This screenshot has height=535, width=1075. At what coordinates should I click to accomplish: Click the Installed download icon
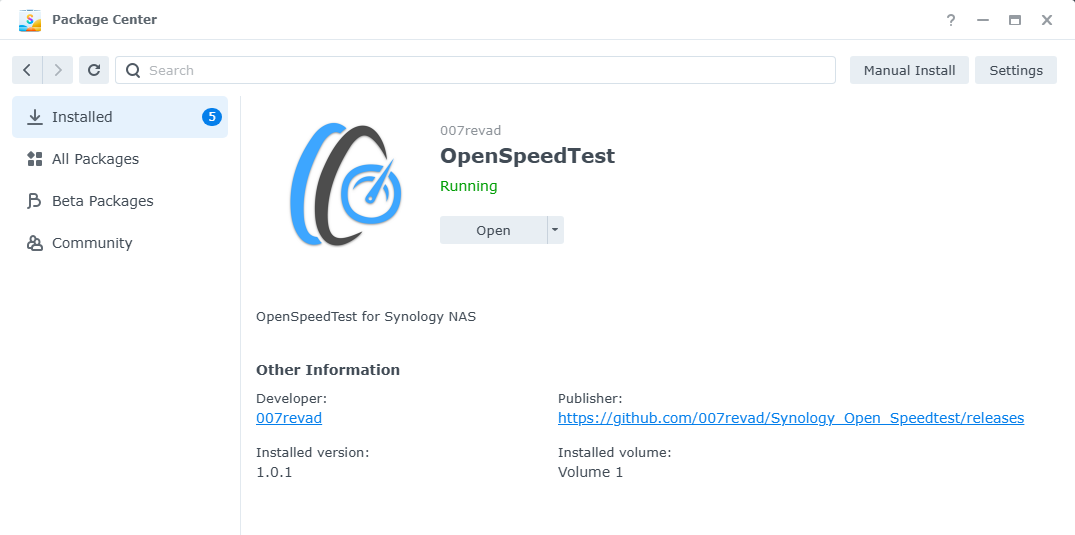(35, 117)
